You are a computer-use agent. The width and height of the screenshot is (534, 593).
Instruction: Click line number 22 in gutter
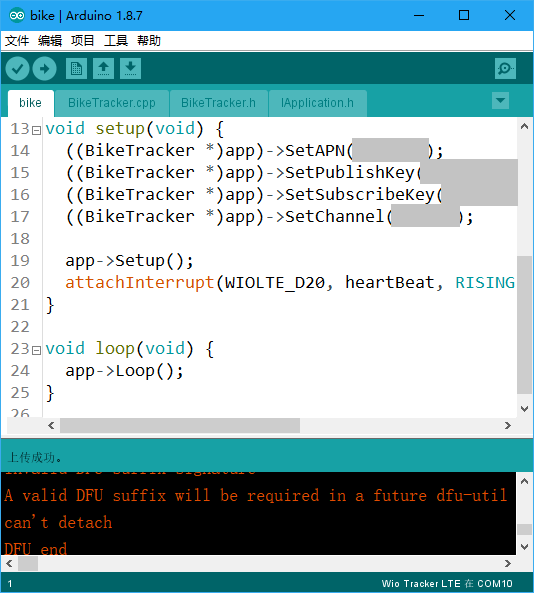(20, 327)
